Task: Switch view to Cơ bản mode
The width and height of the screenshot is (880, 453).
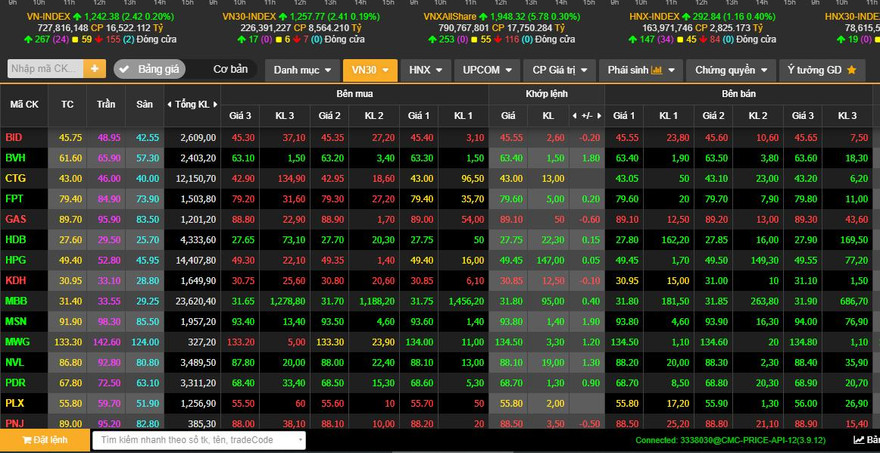Action: click(230, 69)
